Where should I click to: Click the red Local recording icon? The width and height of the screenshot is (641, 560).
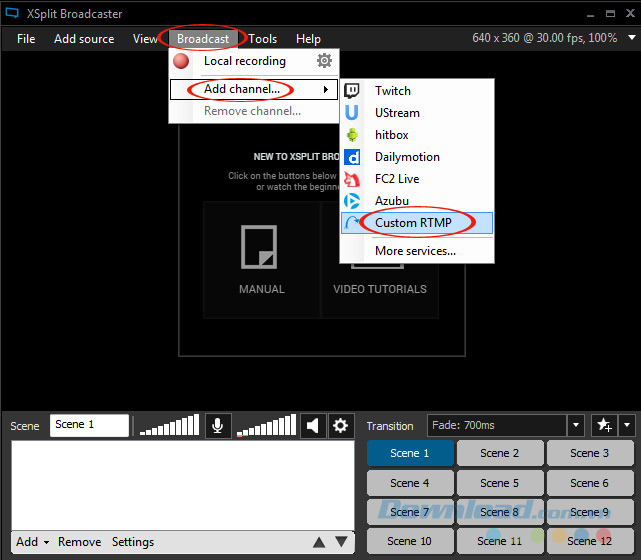[x=181, y=61]
